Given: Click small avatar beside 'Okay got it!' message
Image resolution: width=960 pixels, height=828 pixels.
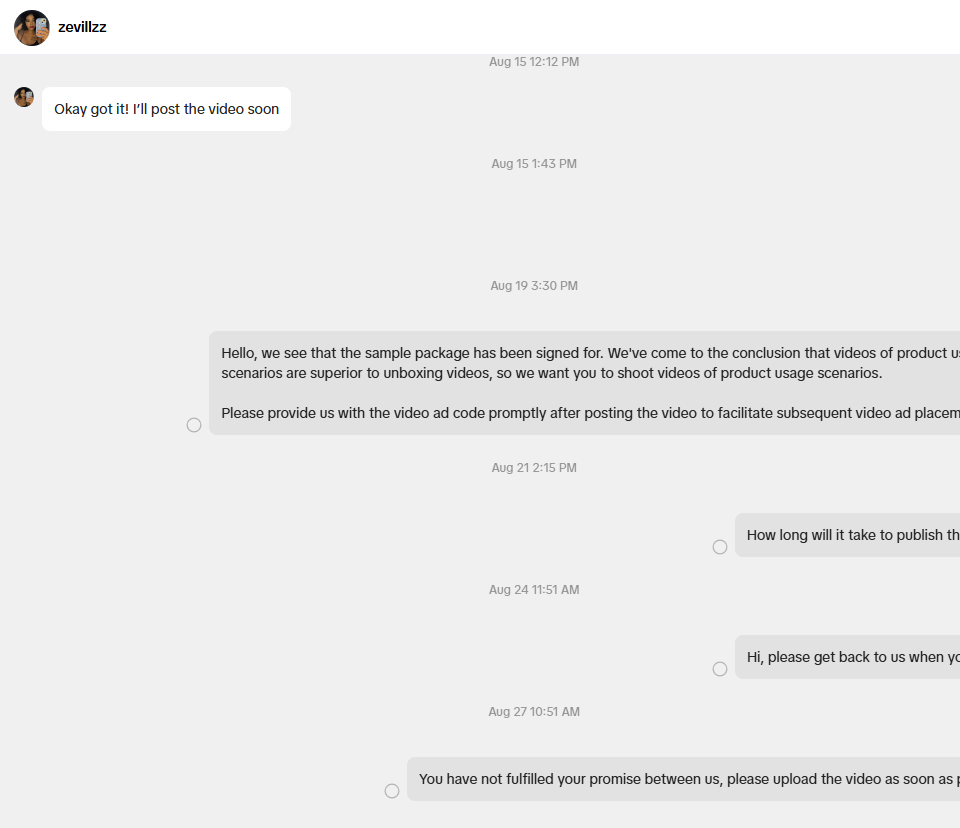Looking at the screenshot, I should pyautogui.click(x=24, y=97).
